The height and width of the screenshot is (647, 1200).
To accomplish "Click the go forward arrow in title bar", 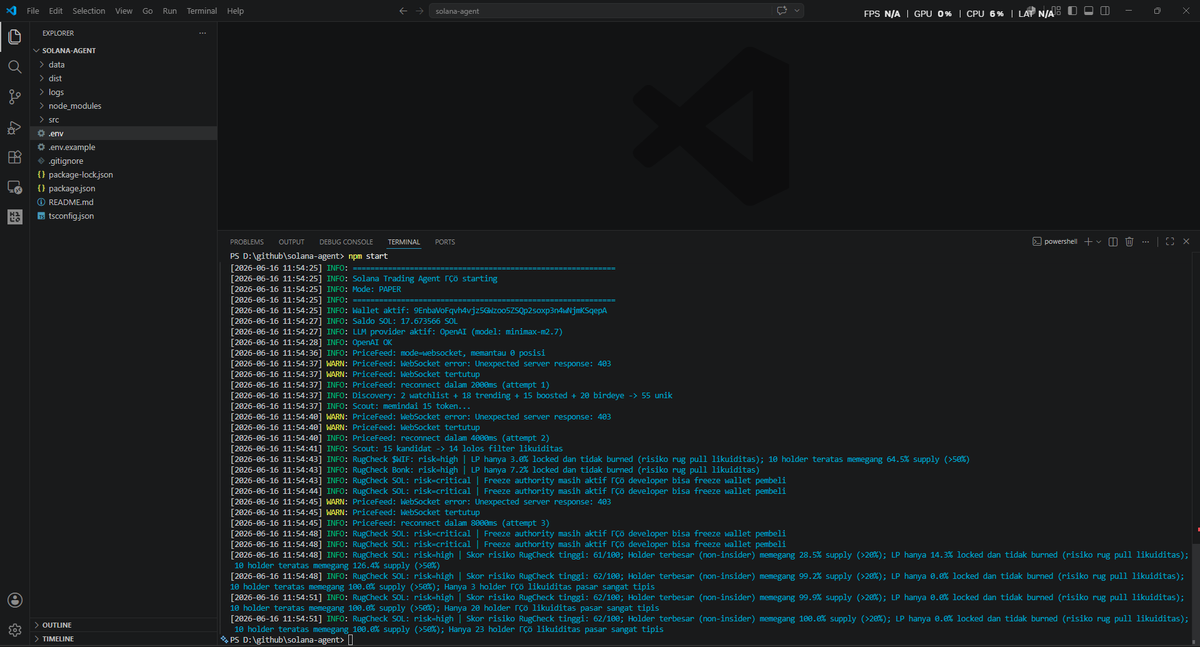I will [x=420, y=11].
